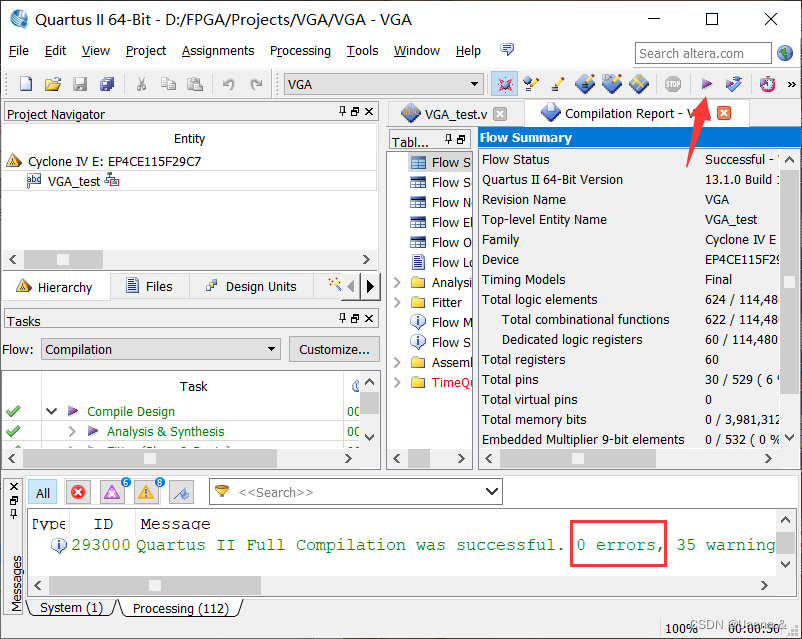Expand toolbar overflow chevron

pyautogui.click(x=791, y=84)
